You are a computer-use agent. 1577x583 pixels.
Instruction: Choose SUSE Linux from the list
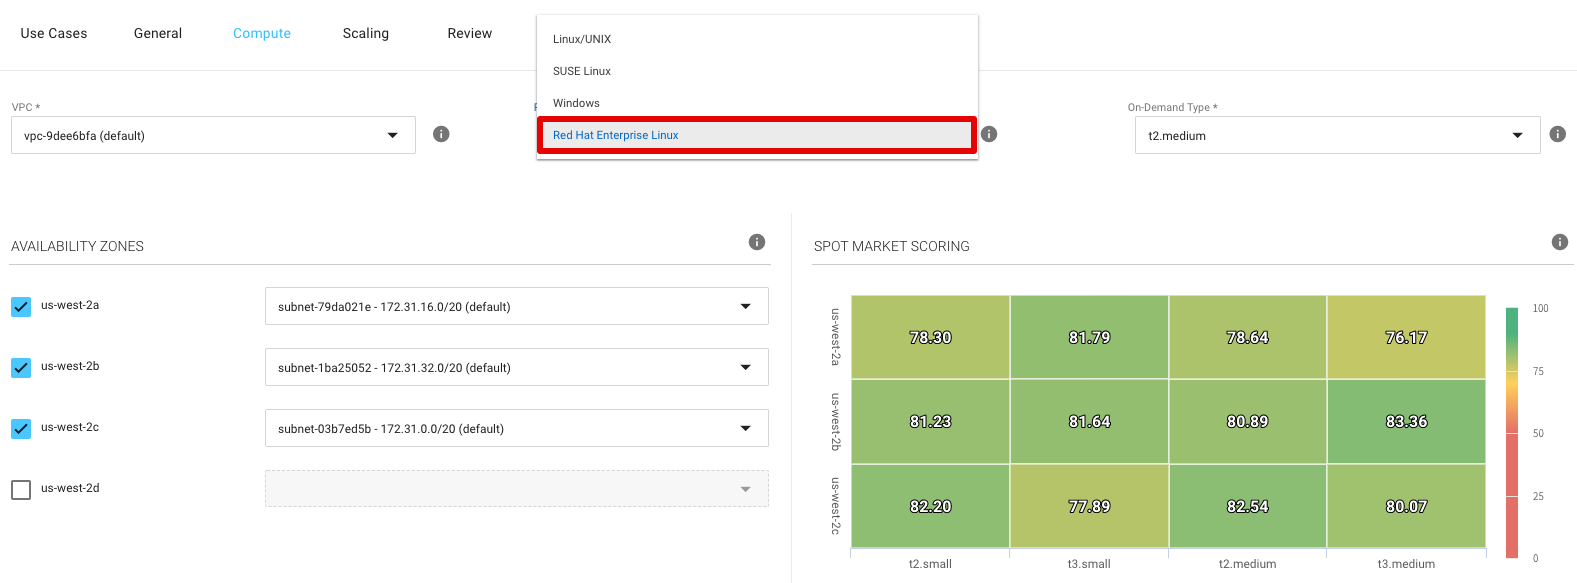tap(582, 71)
